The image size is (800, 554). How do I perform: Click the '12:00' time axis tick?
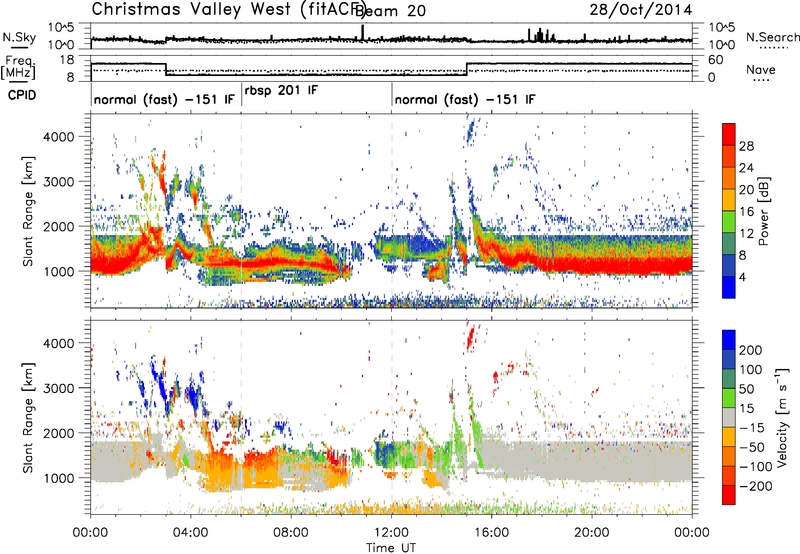(391, 533)
